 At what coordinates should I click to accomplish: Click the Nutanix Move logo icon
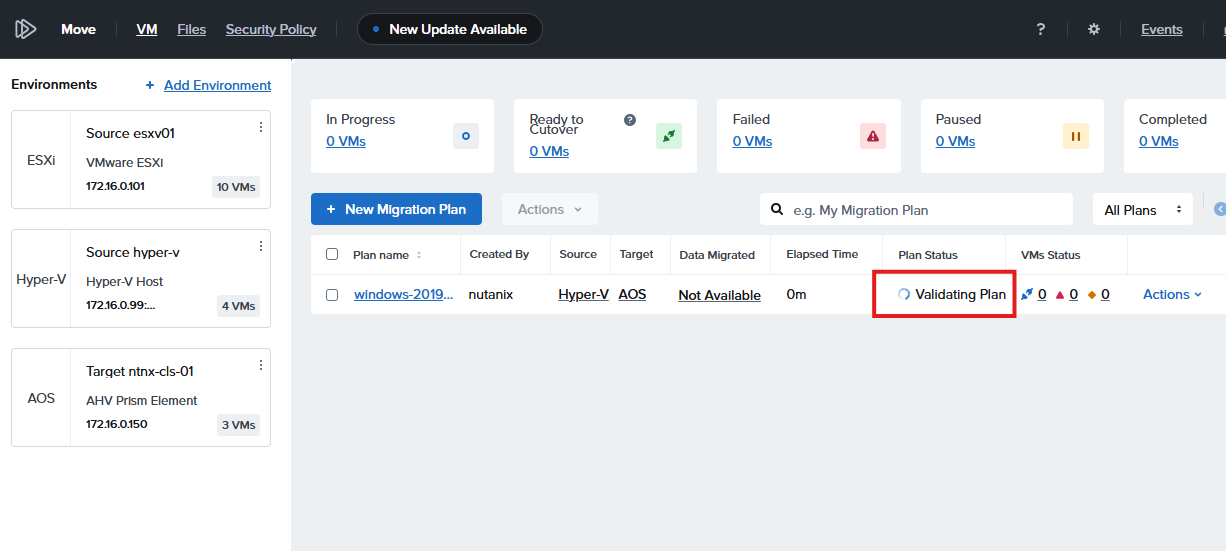click(25, 29)
